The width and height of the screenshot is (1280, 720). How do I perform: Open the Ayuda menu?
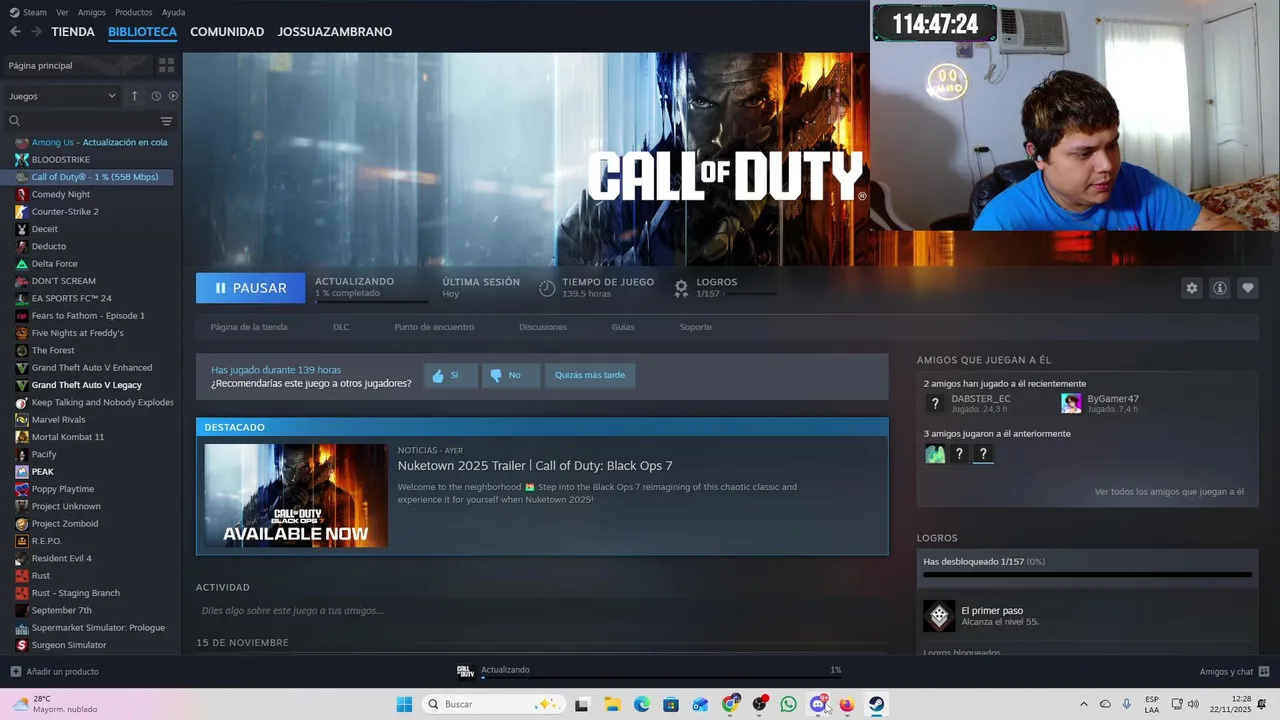(x=173, y=12)
